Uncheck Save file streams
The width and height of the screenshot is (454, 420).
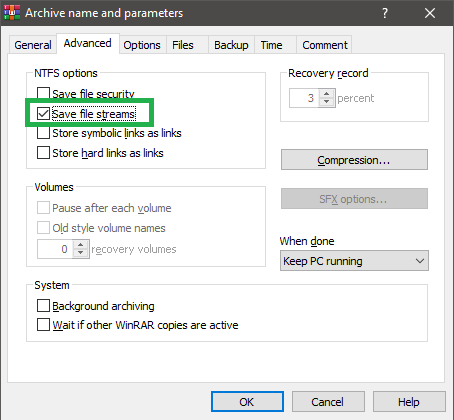tap(43, 114)
